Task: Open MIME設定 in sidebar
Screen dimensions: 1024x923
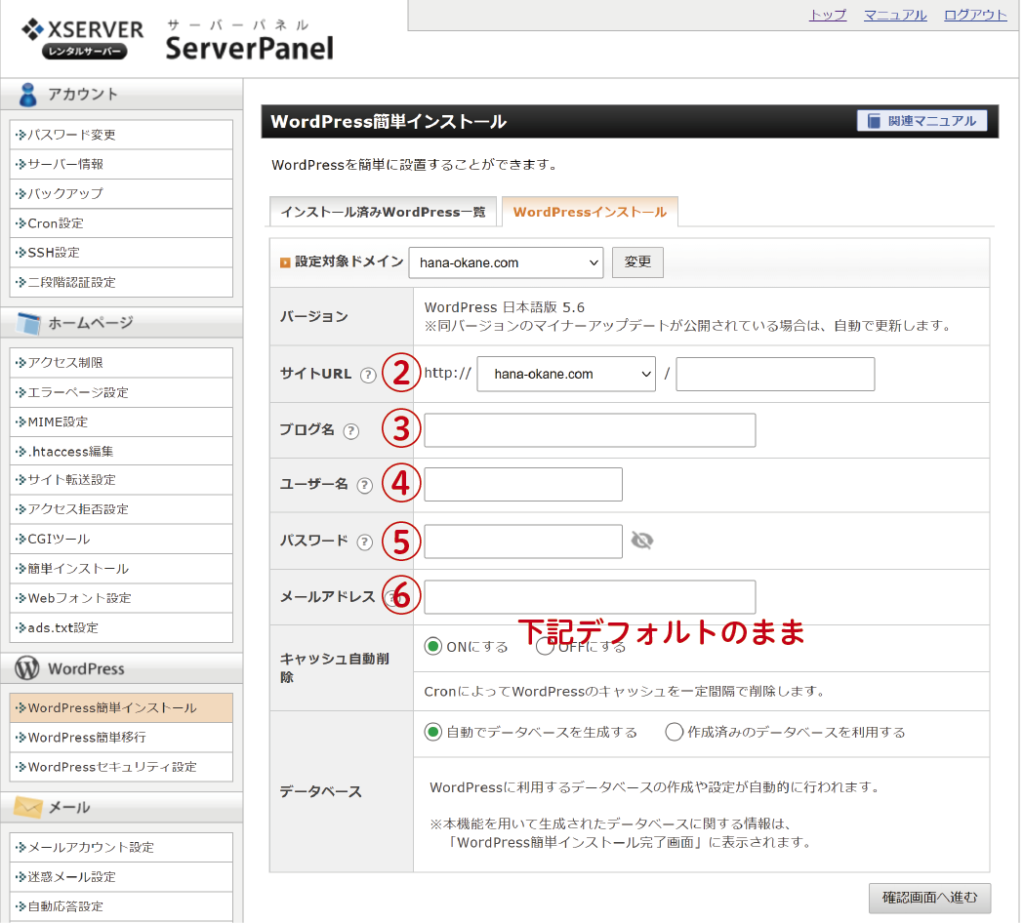Action: pyautogui.click(x=121, y=422)
